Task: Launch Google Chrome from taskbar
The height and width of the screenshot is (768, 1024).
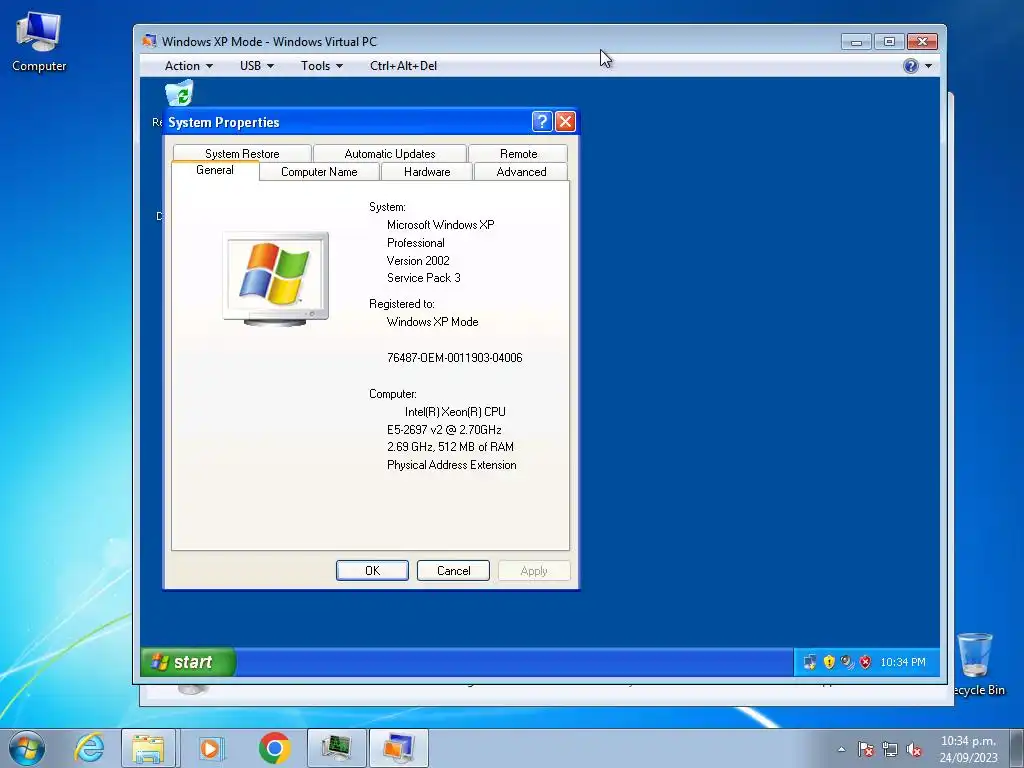Action: 274,748
